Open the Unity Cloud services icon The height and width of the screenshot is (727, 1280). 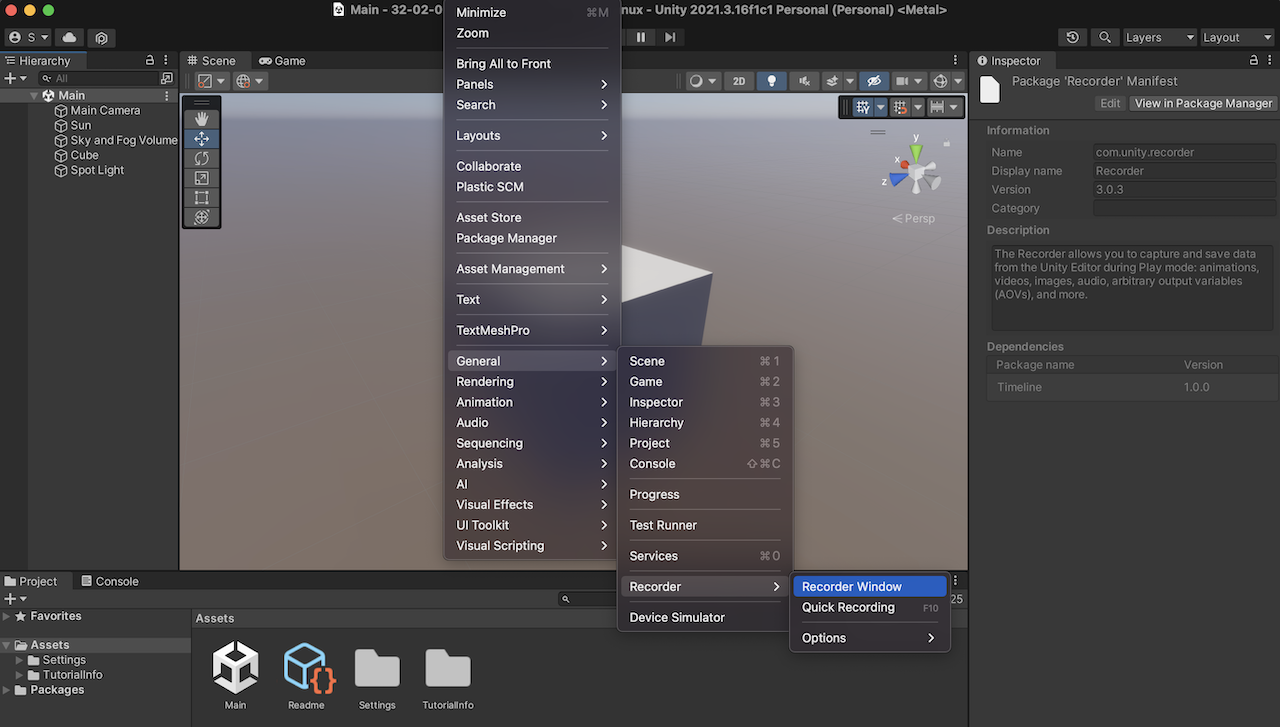click(69, 37)
